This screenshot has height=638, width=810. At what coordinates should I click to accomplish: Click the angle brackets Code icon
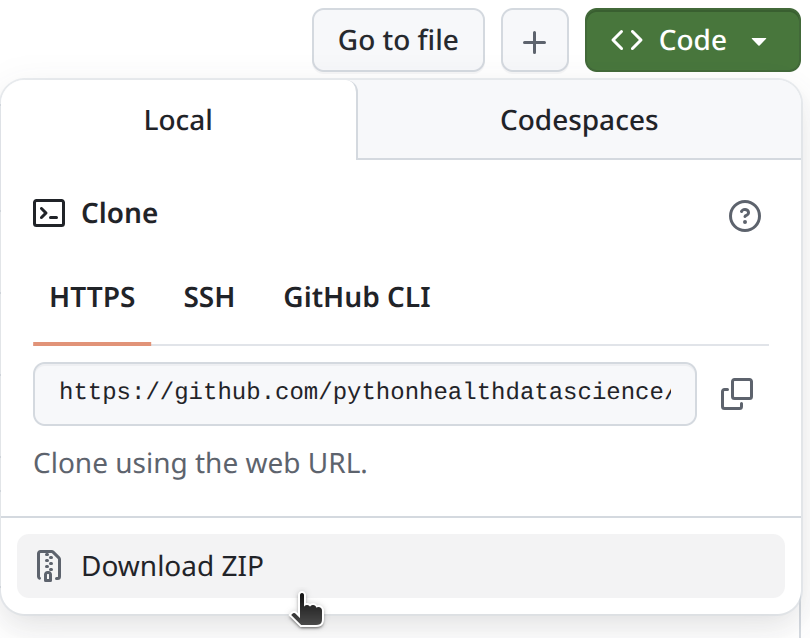626,40
